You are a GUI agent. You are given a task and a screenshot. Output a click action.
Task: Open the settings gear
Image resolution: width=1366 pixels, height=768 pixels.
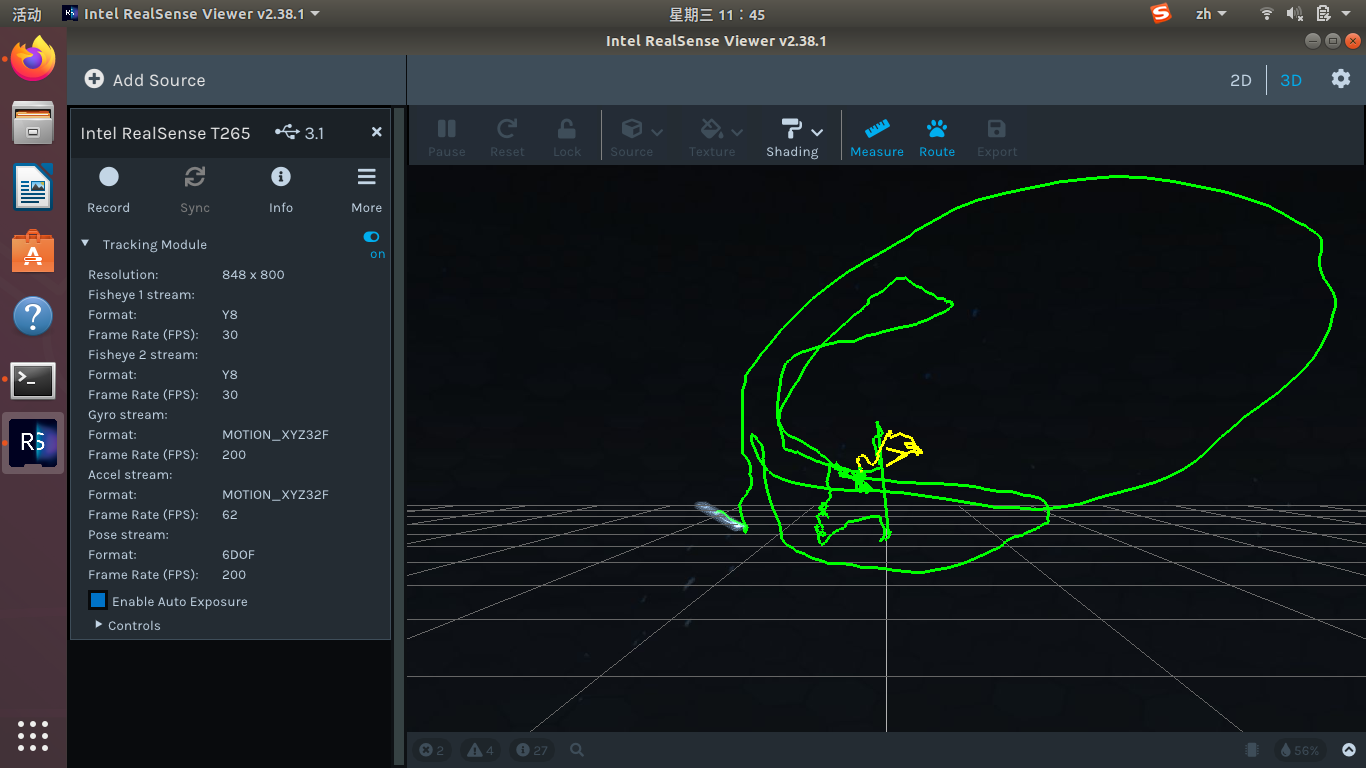(x=1341, y=79)
